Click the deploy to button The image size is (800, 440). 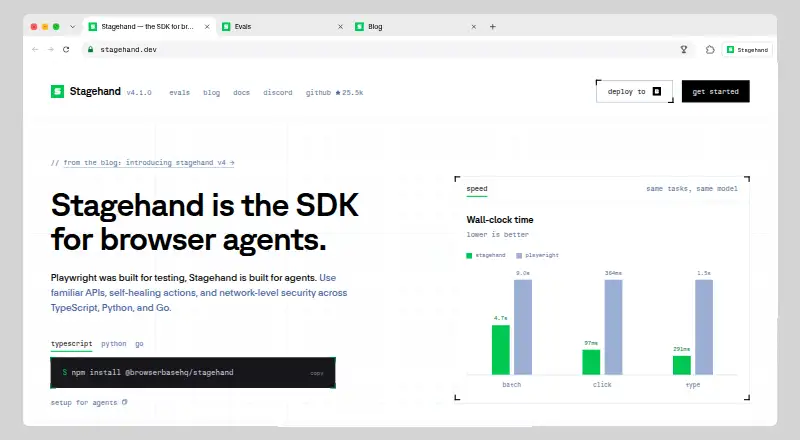click(634, 91)
